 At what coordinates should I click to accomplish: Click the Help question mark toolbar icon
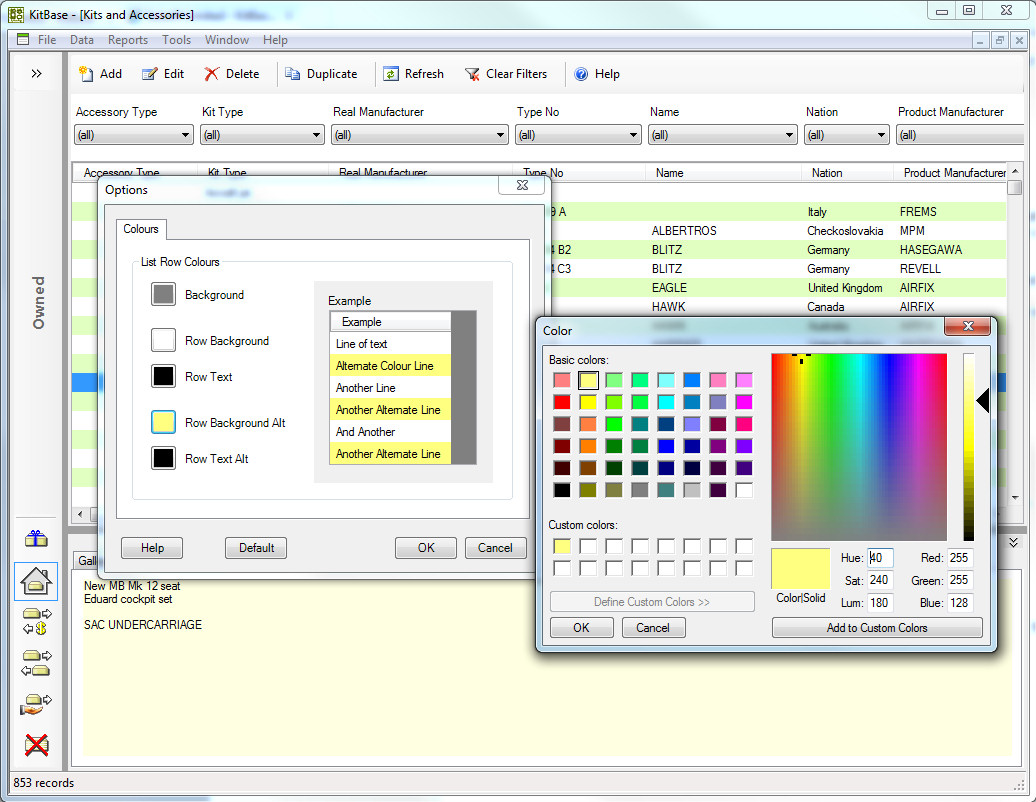[581, 74]
